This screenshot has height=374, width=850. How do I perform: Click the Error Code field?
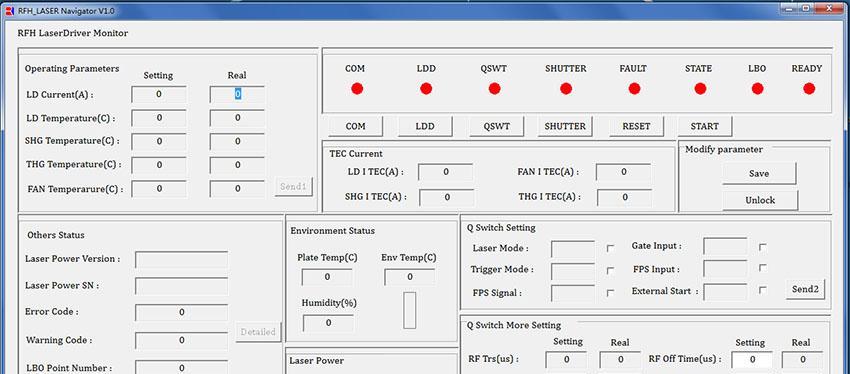182,313
